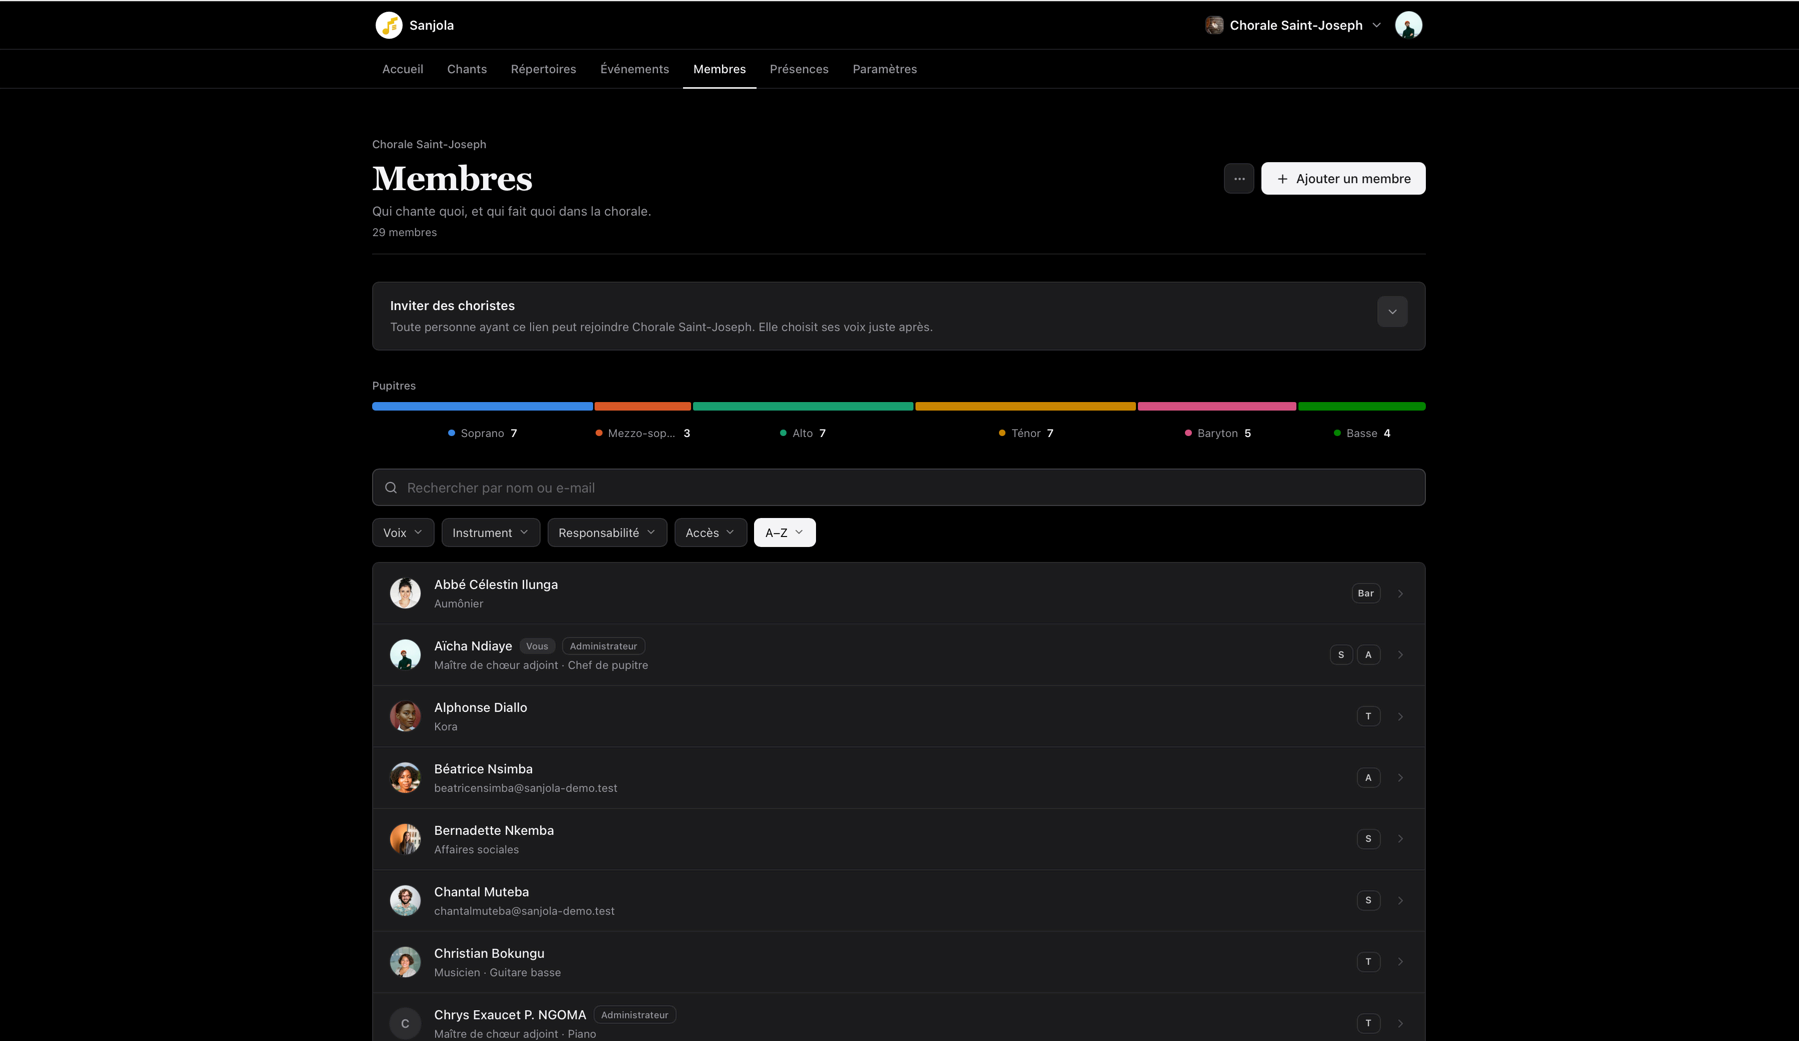1799x1041 pixels.
Task: Click the Administrateur badge on Chrys Exaucet's row
Action: (635, 1015)
